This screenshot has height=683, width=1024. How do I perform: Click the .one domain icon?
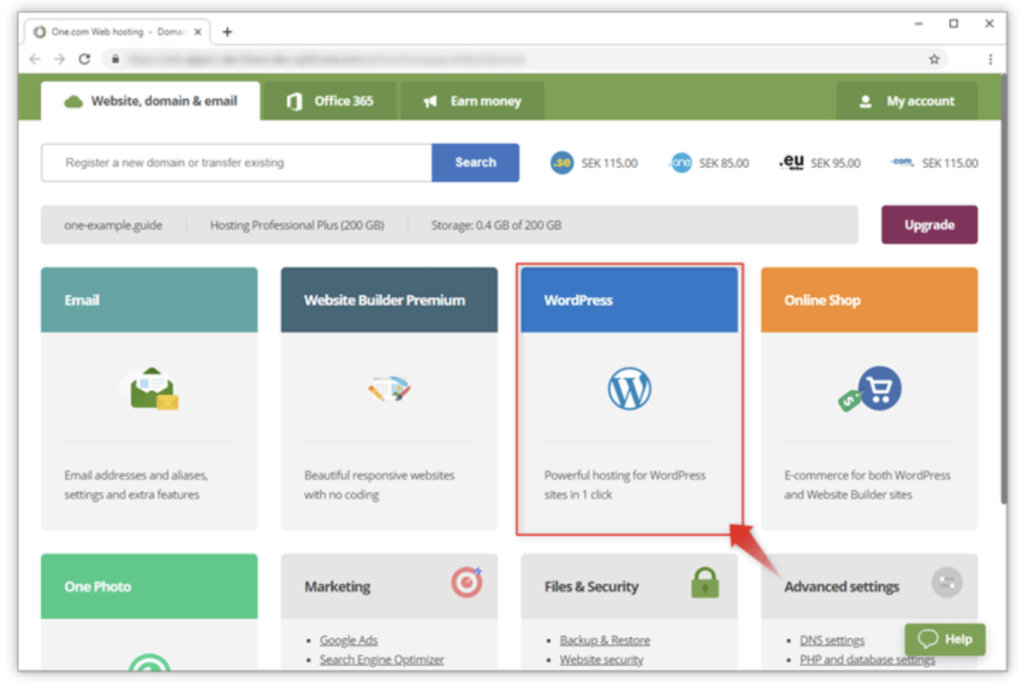coord(680,163)
